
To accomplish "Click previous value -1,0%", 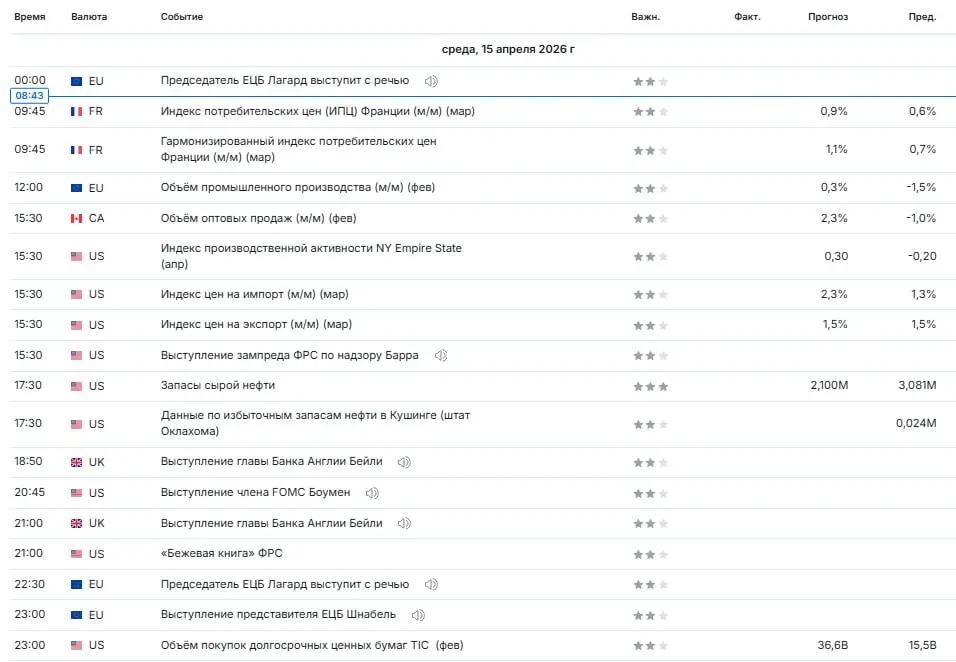I will [x=921, y=218].
